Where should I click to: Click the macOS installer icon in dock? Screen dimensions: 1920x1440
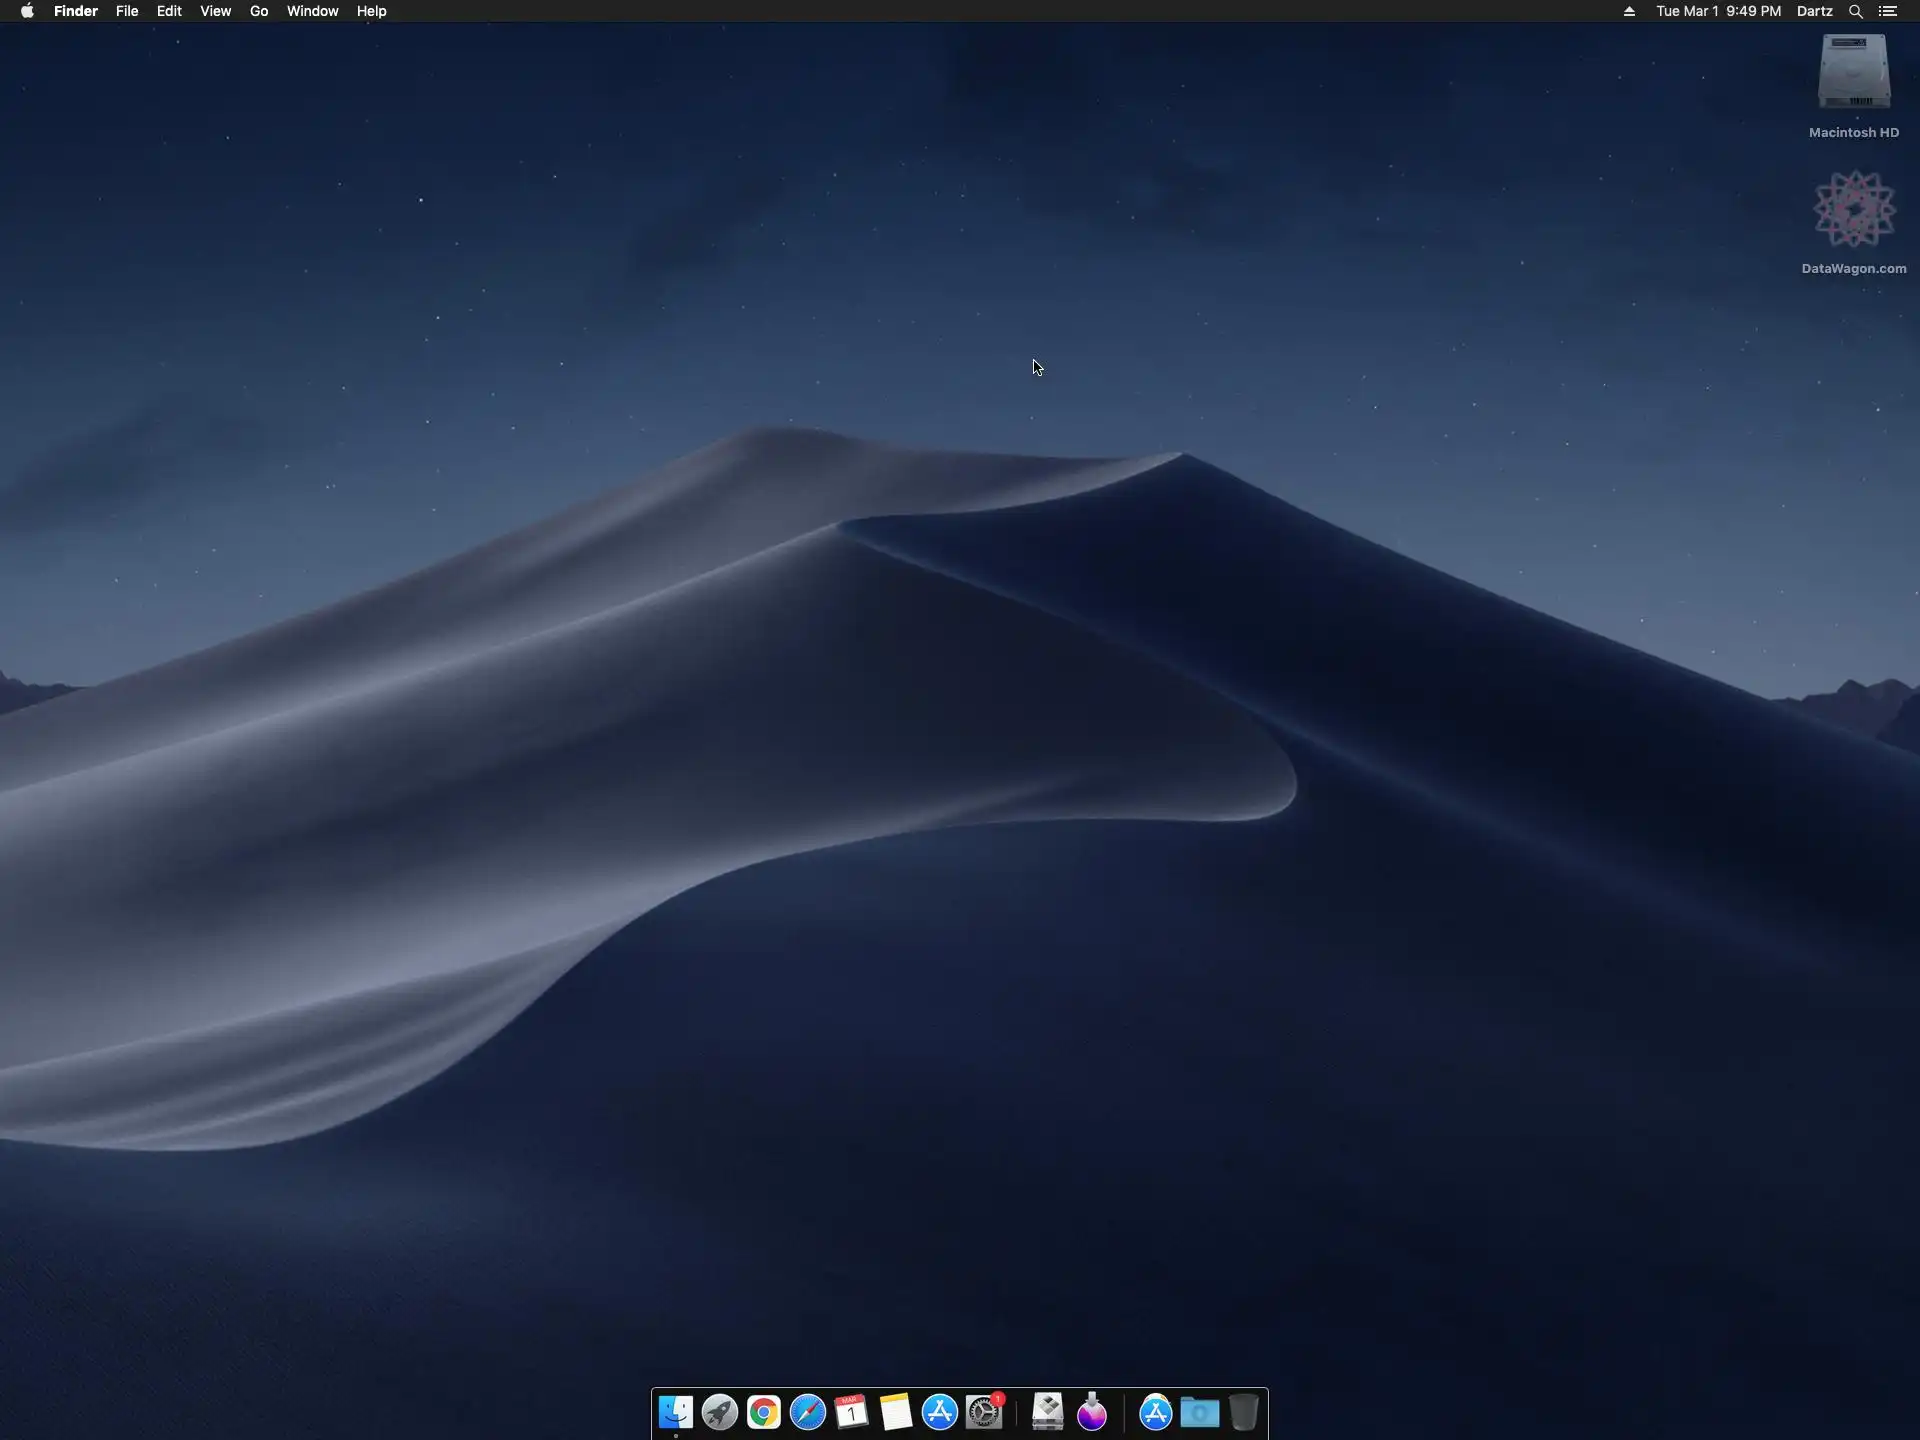click(x=1092, y=1412)
